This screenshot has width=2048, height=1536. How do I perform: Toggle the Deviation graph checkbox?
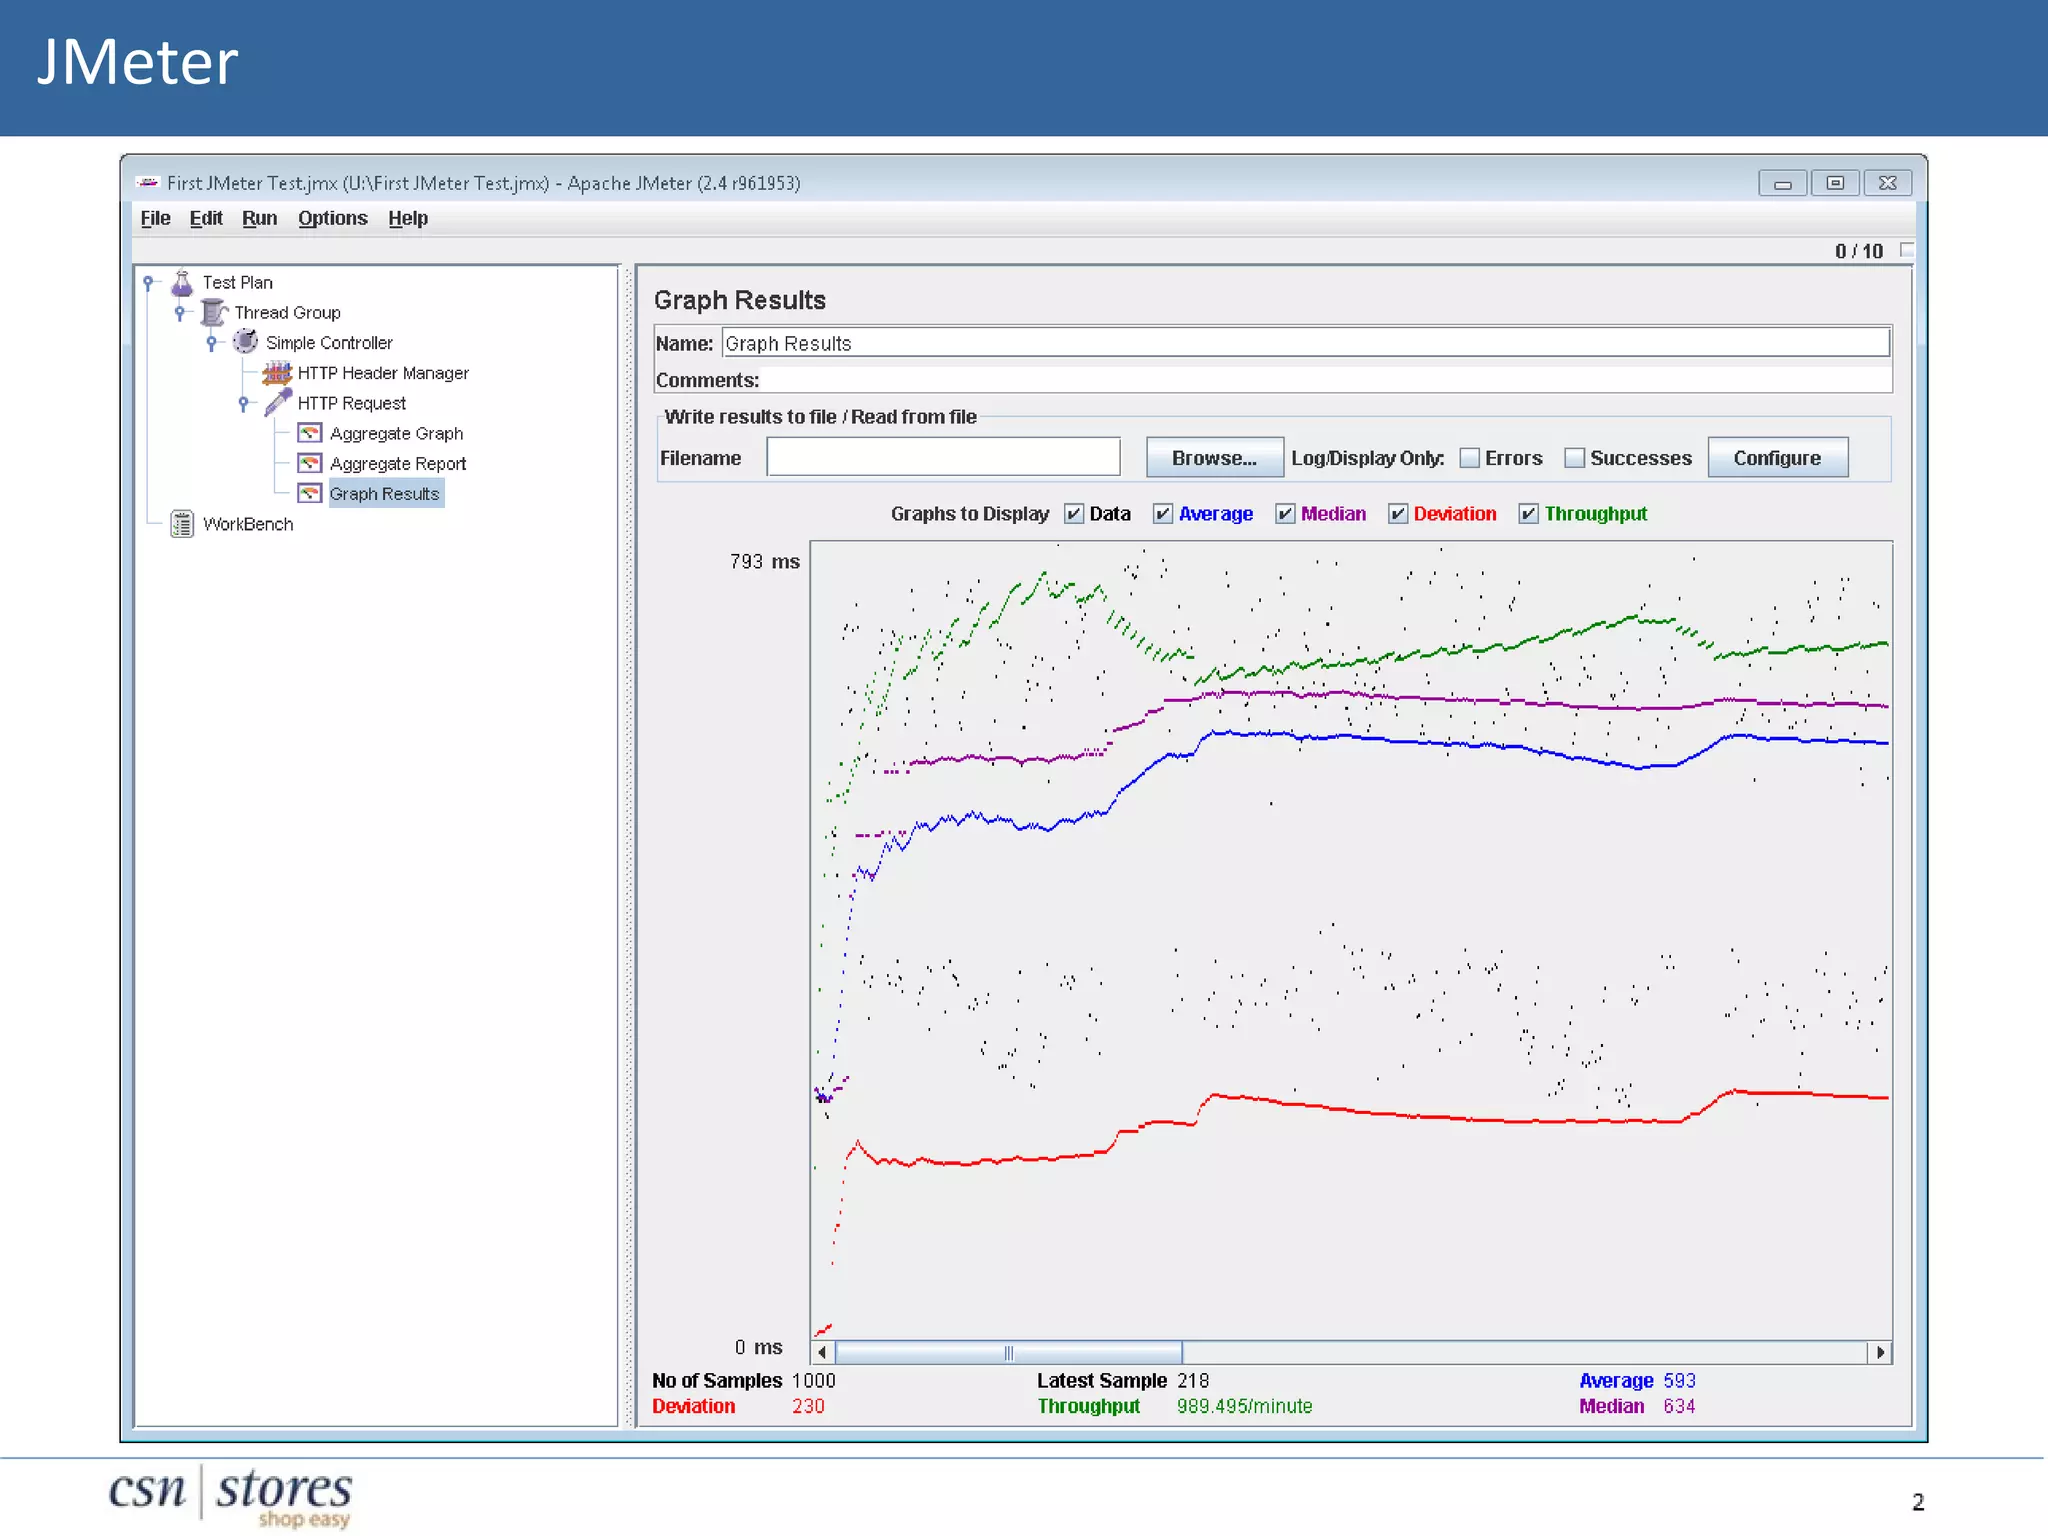(1397, 514)
